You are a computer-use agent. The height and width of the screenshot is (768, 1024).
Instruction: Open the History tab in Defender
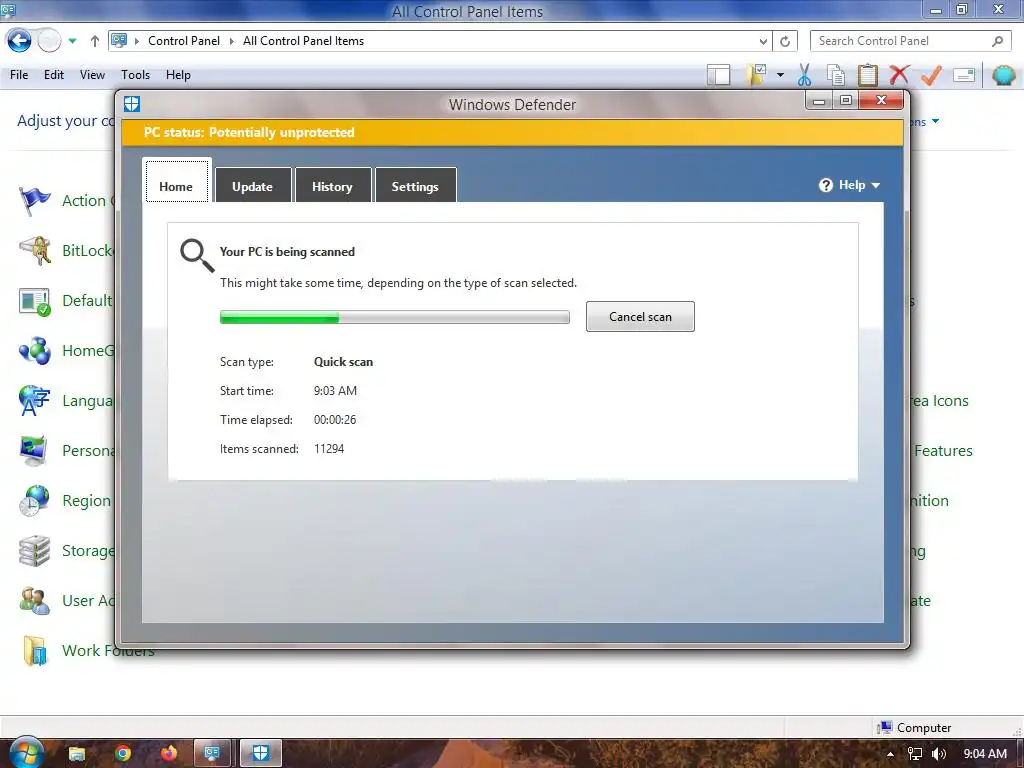coord(332,186)
